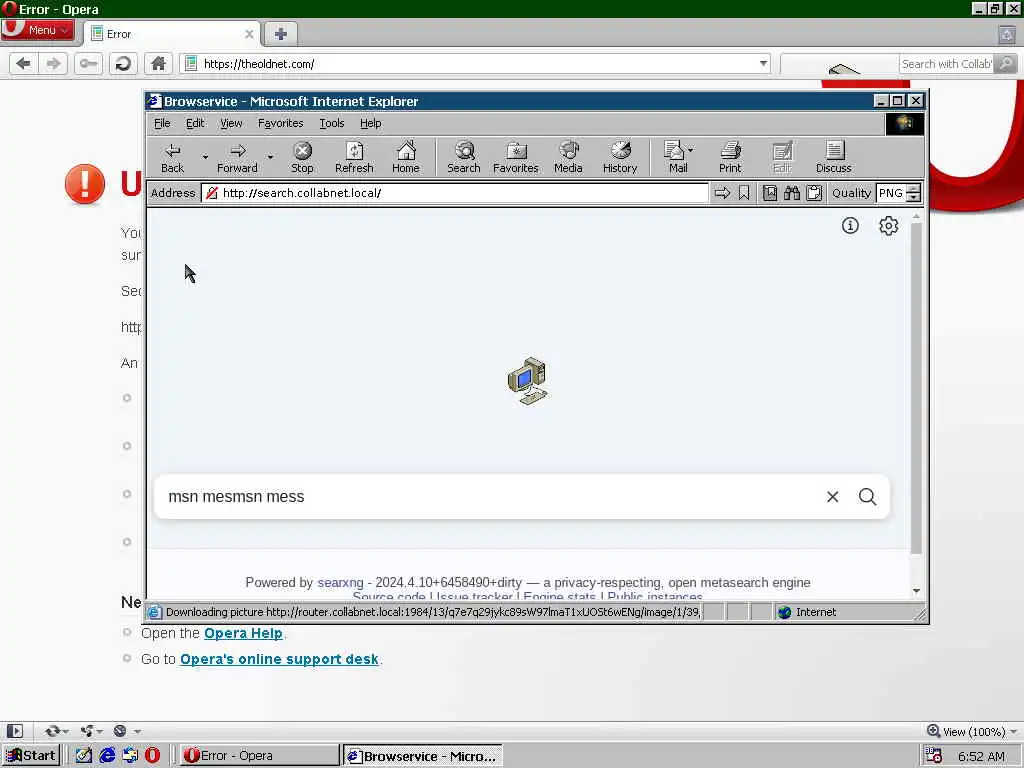Click the Opera address bar URL field
This screenshot has height=768, width=1024.
[477, 63]
